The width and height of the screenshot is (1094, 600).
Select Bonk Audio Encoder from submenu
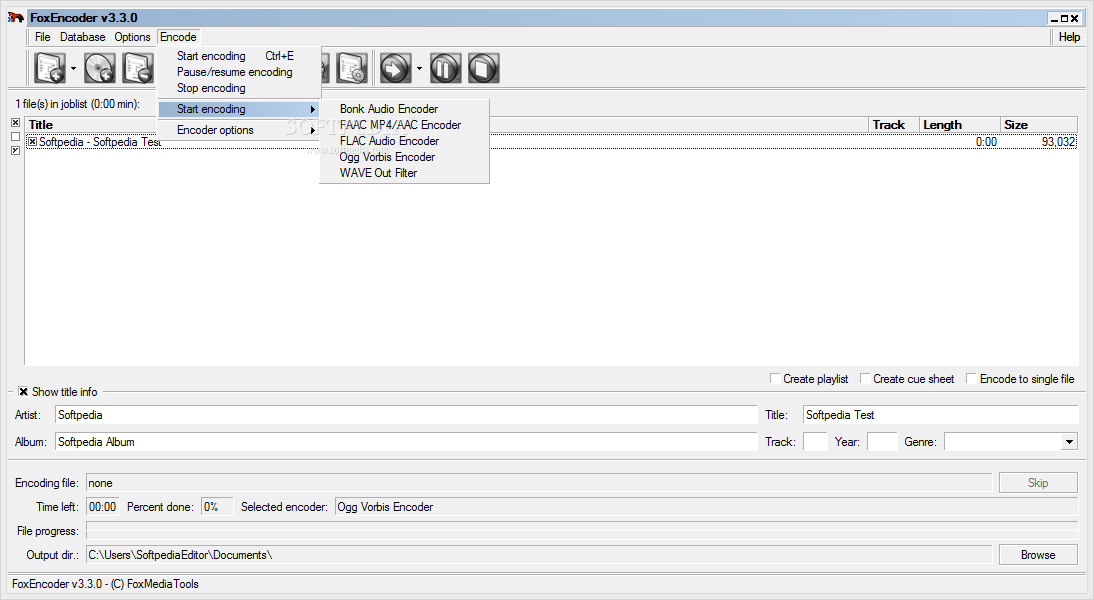pos(404,109)
